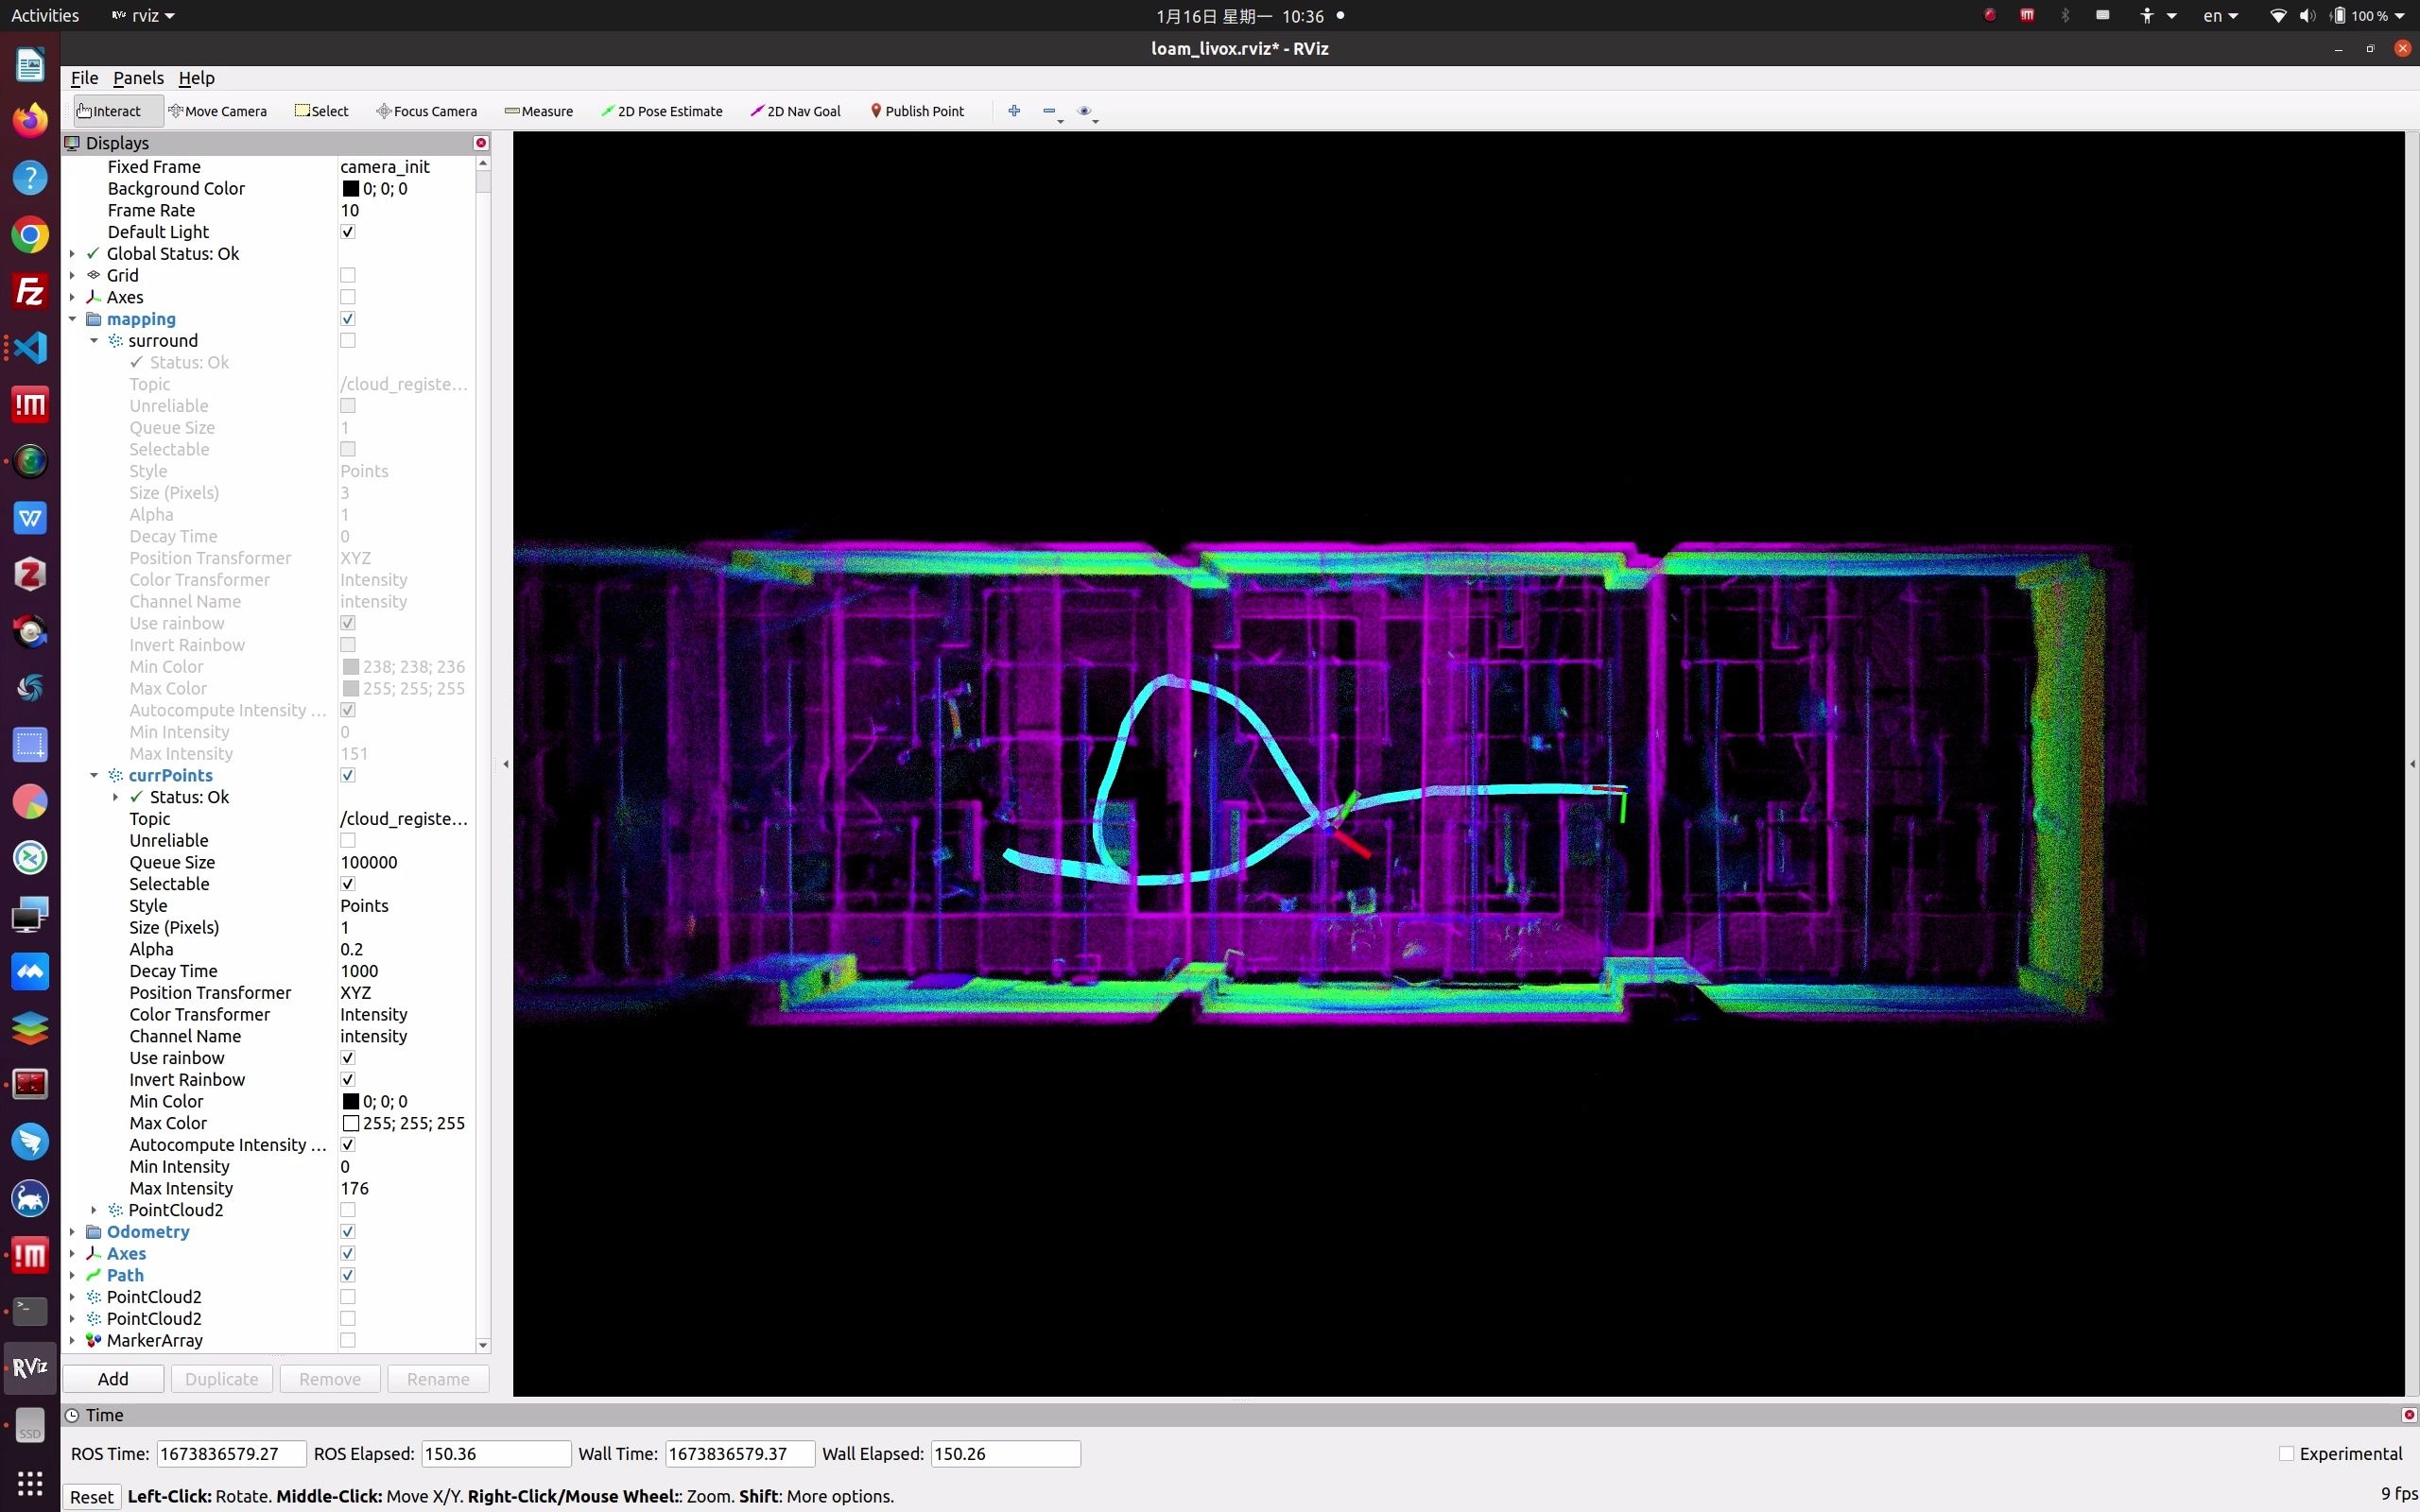Choose the 2D Pose Estimate tool

click(662, 111)
